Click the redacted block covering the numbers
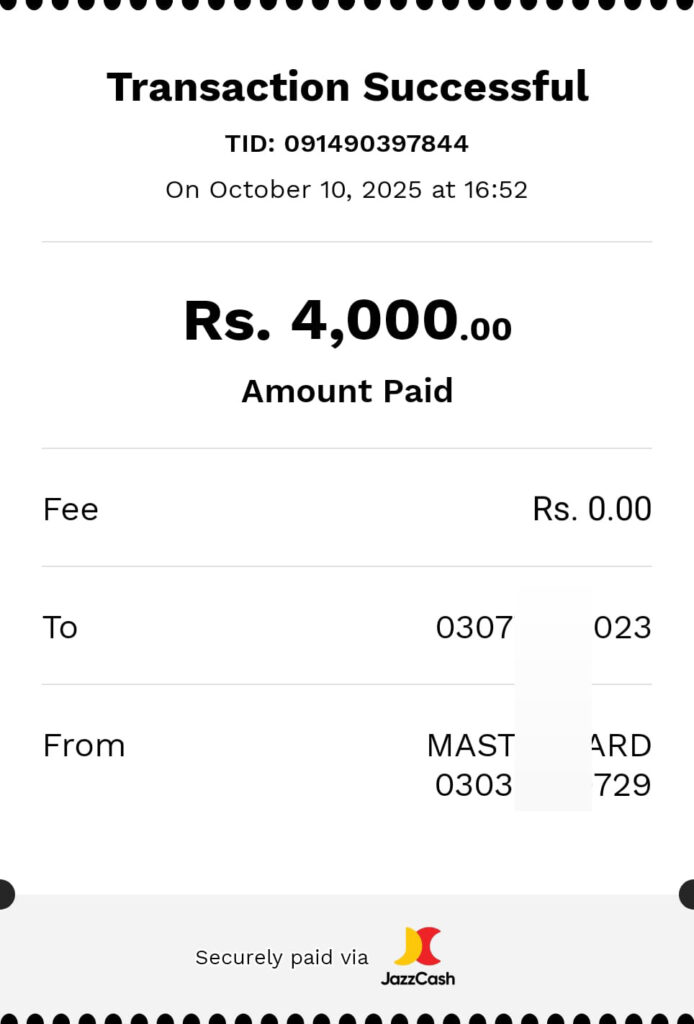 pyautogui.click(x=553, y=700)
